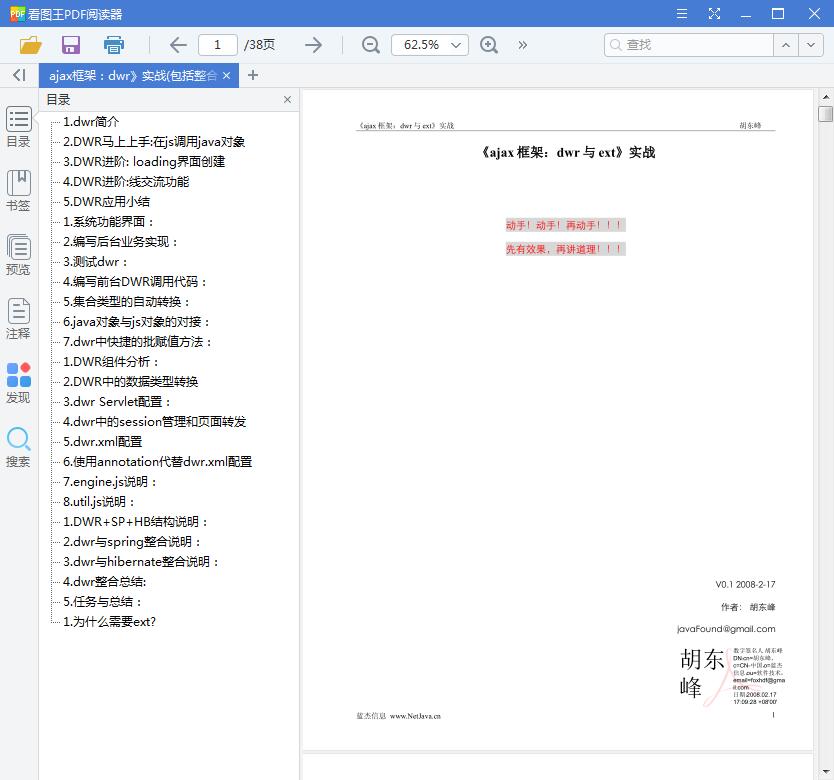834x780 pixels.
Task: Jump to 1.DWR+SP+HB结构说明
Action: coord(135,522)
